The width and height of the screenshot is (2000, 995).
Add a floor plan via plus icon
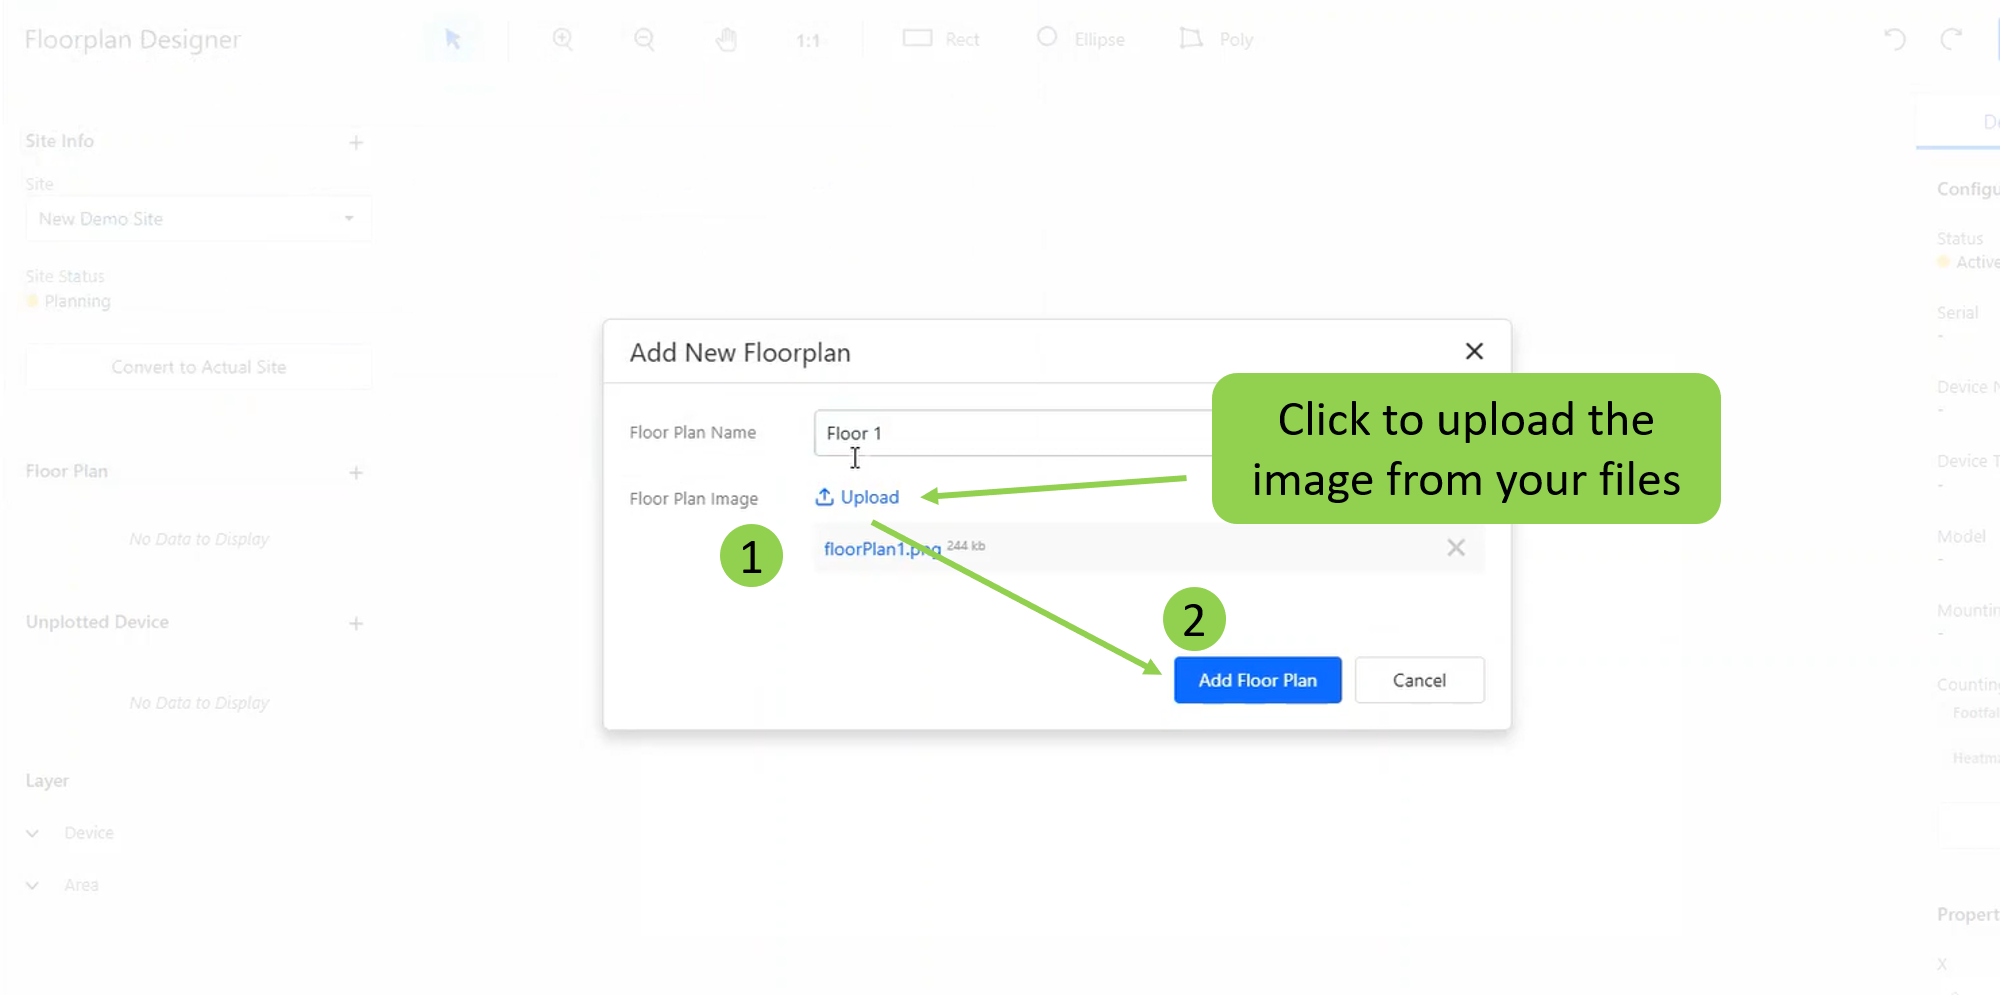[x=356, y=473]
